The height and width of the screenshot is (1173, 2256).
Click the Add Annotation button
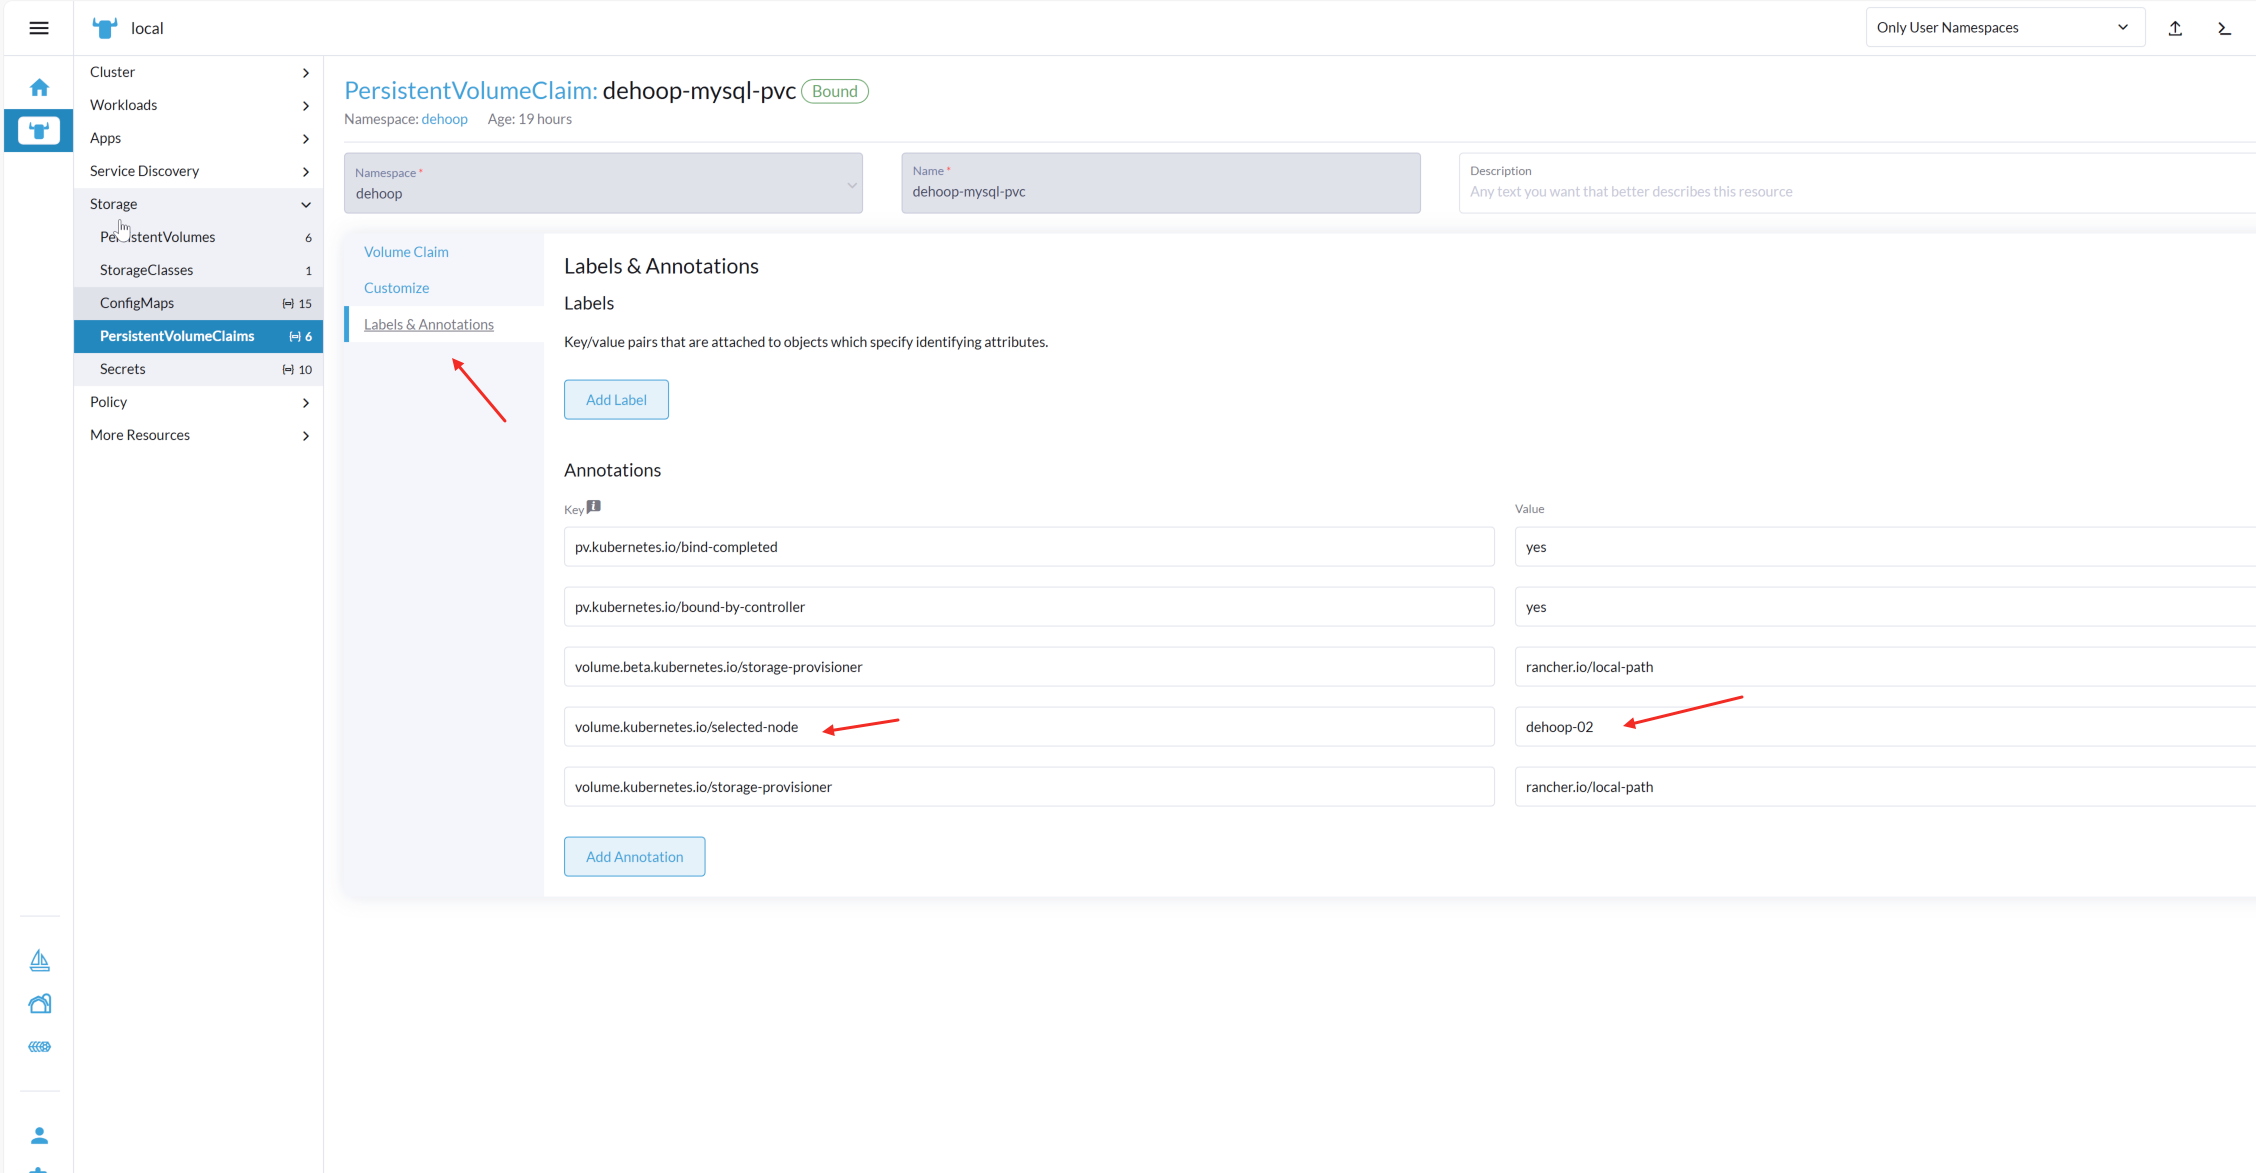click(634, 857)
